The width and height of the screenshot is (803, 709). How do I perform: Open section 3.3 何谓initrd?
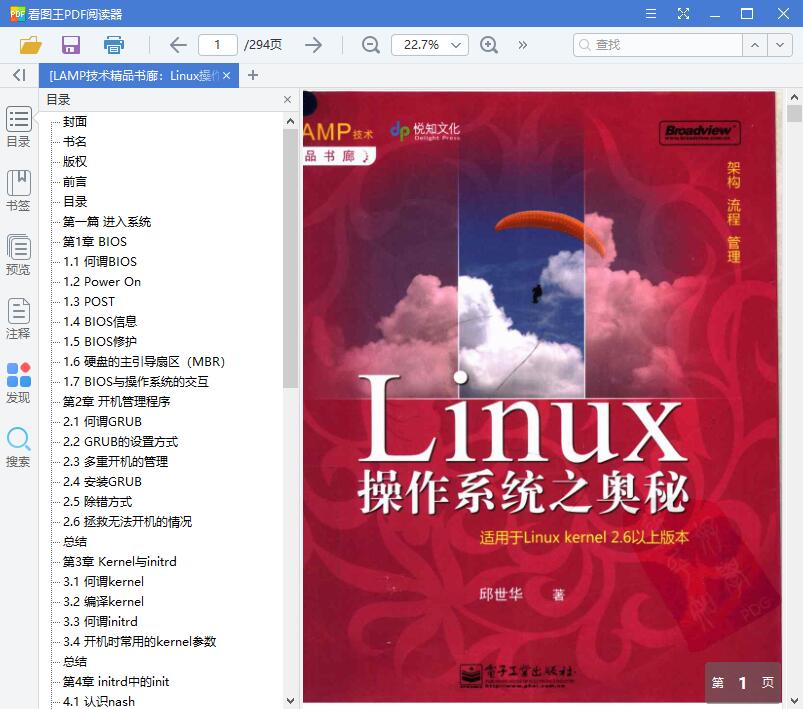point(100,621)
